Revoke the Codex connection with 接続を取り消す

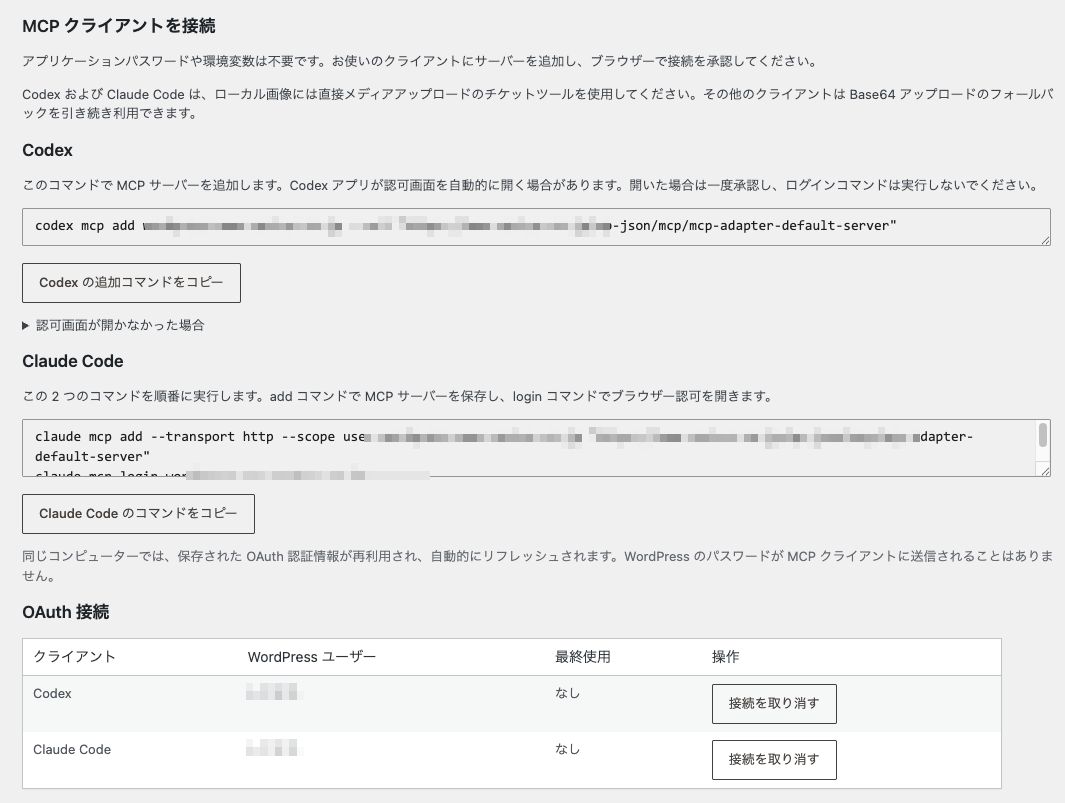[774, 704]
